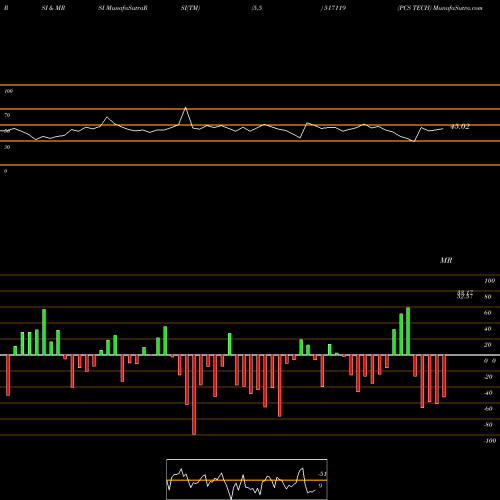
Task: Click the '517119' stock code text
Action: (334, 8)
